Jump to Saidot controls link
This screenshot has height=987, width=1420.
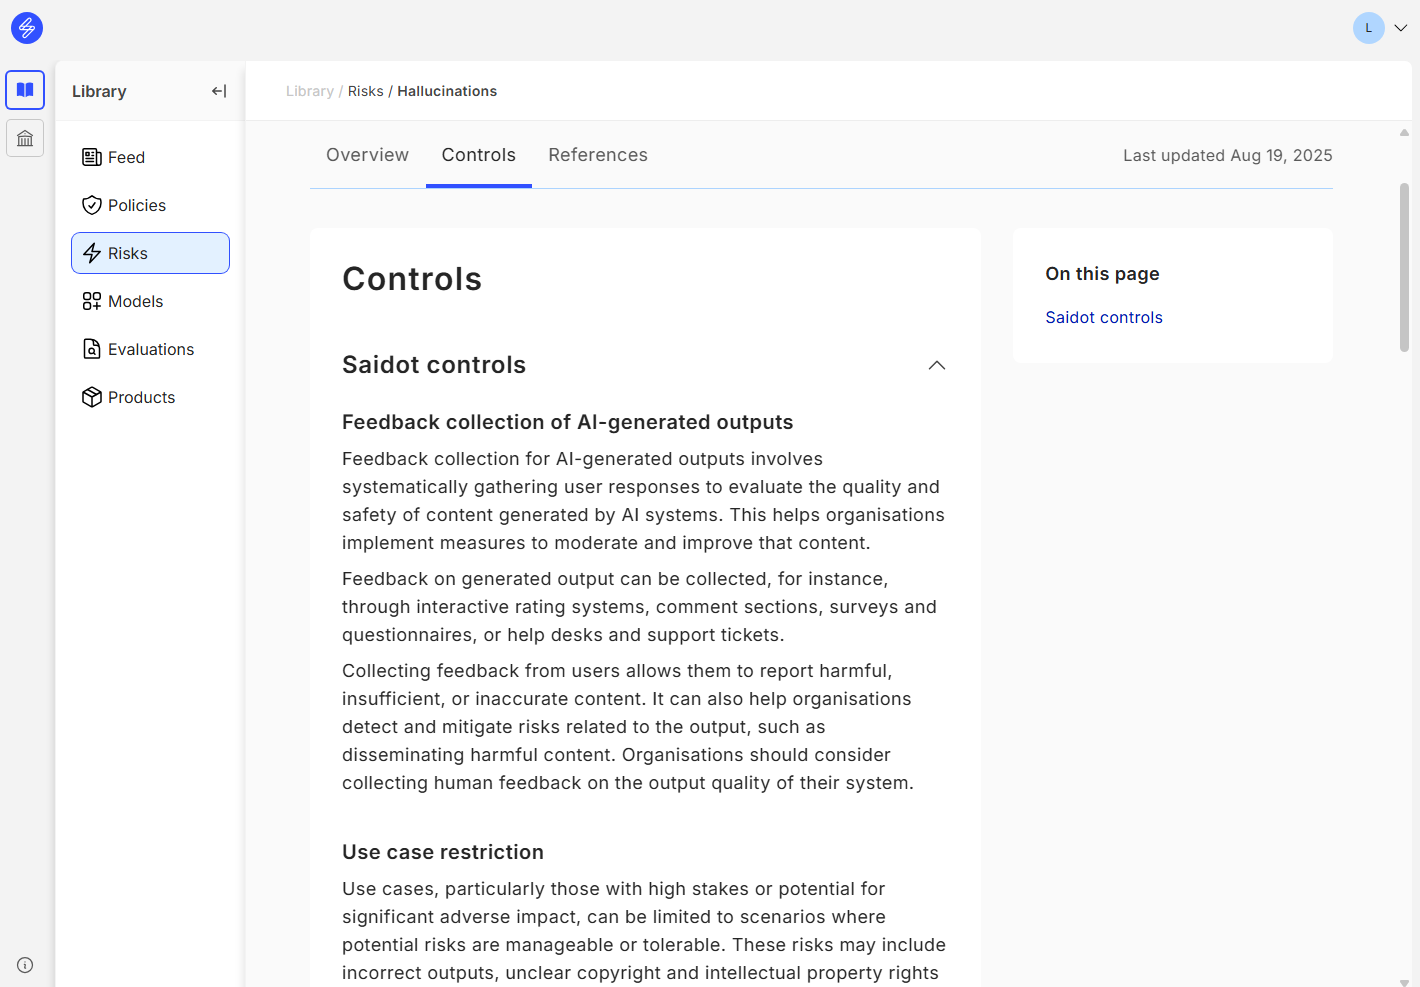1103,317
